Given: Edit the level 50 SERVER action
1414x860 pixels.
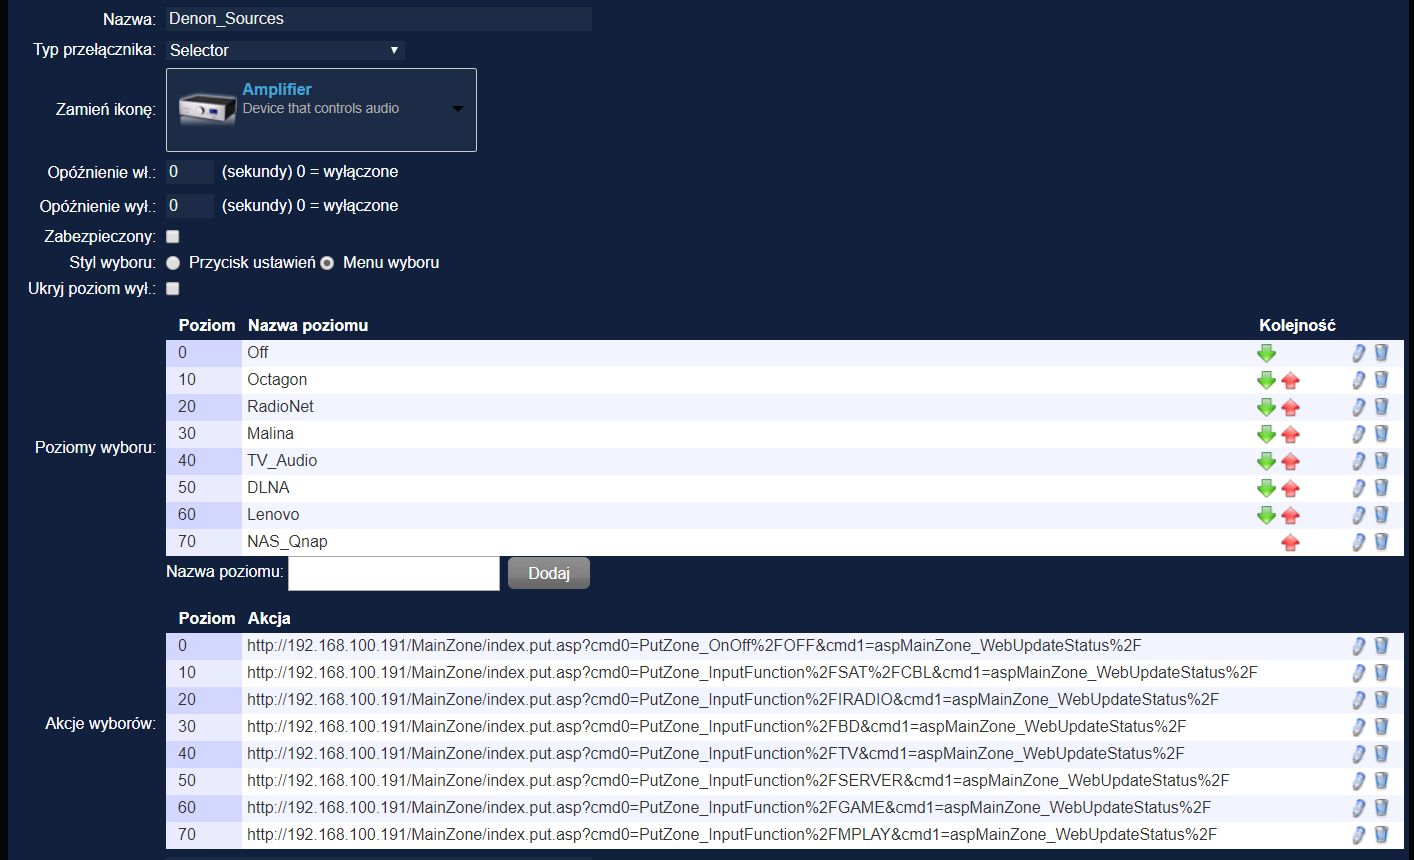Looking at the screenshot, I should (x=1358, y=781).
